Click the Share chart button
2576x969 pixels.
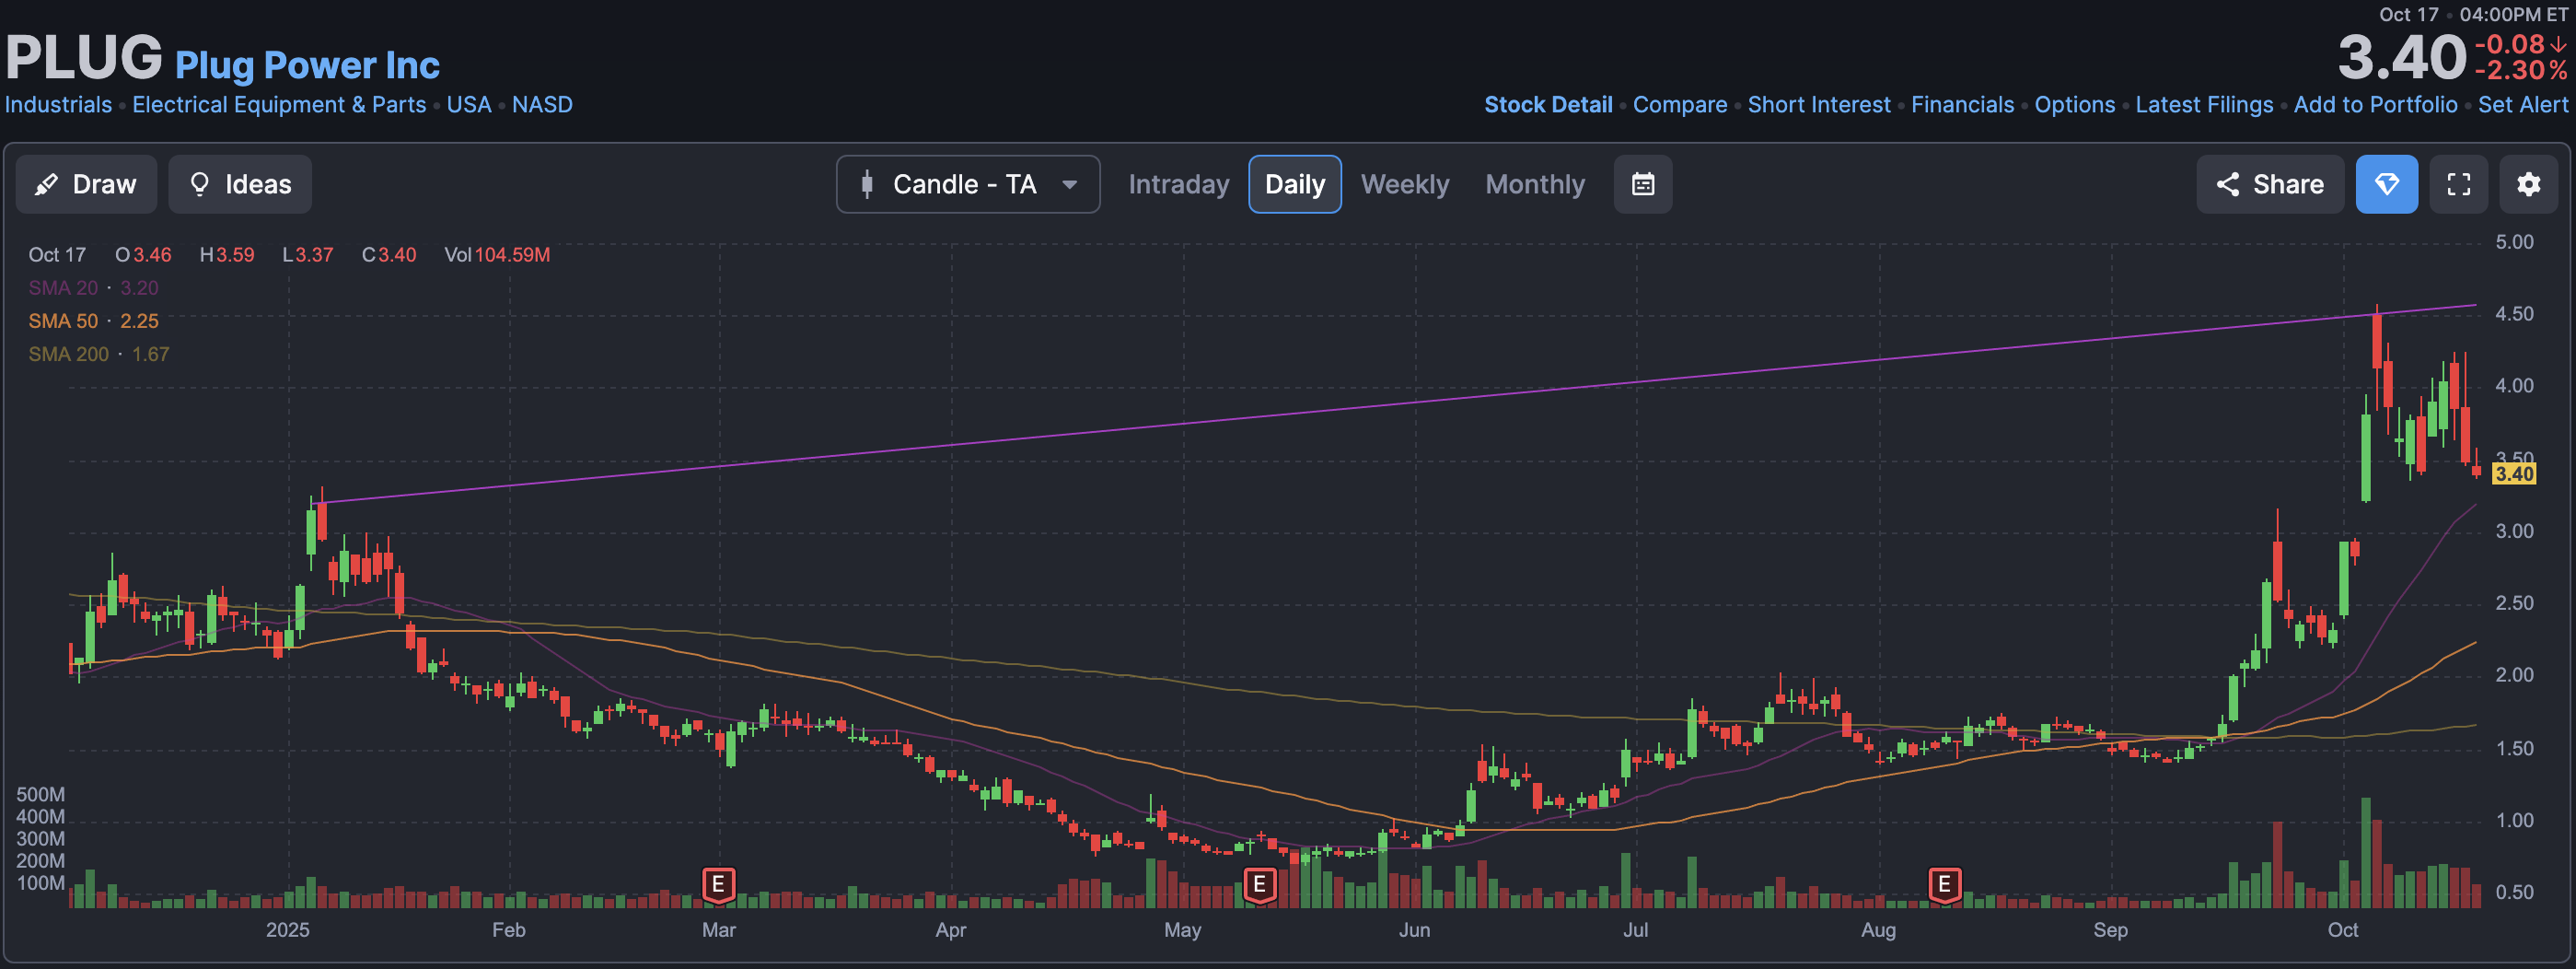point(2270,184)
